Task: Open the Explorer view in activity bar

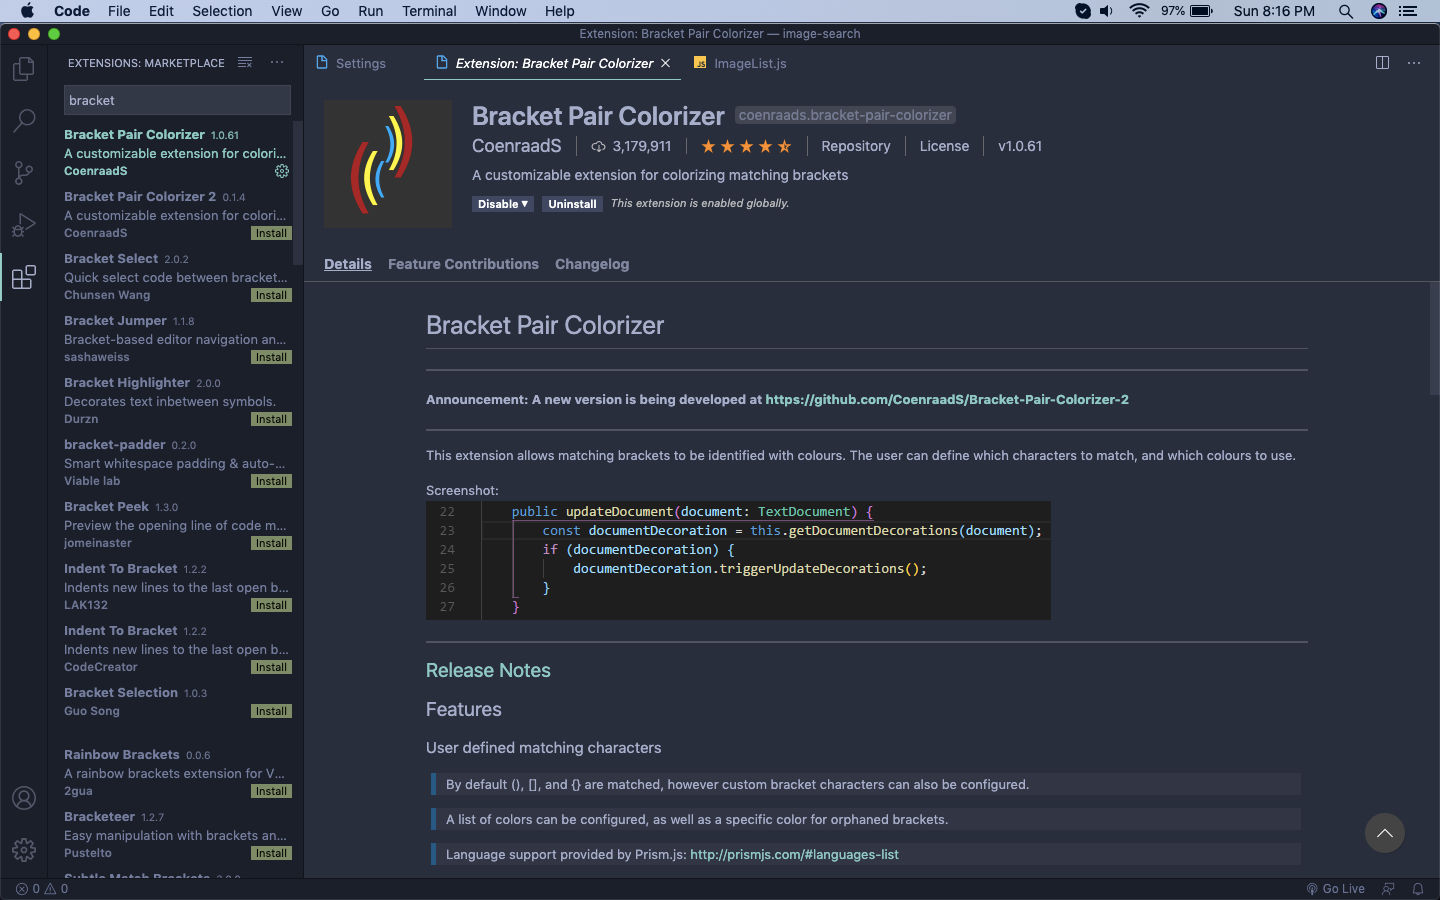Action: point(24,69)
